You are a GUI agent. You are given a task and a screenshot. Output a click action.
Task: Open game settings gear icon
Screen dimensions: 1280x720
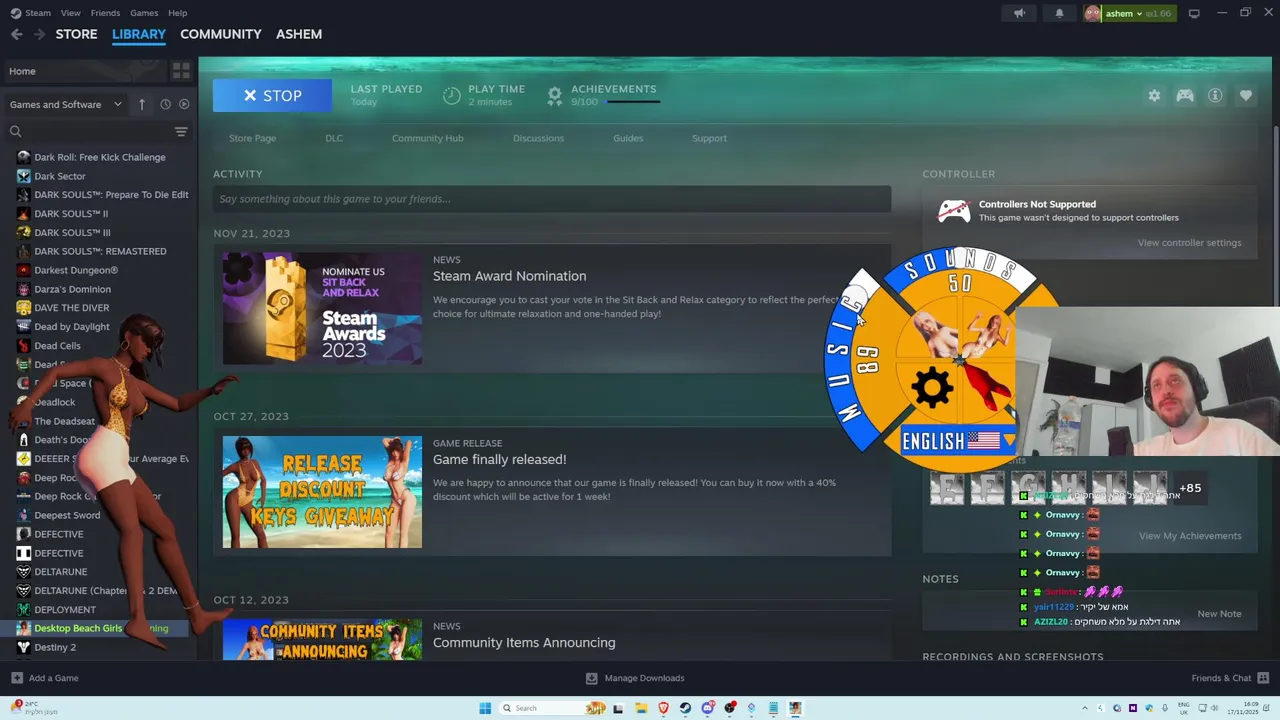1154,95
